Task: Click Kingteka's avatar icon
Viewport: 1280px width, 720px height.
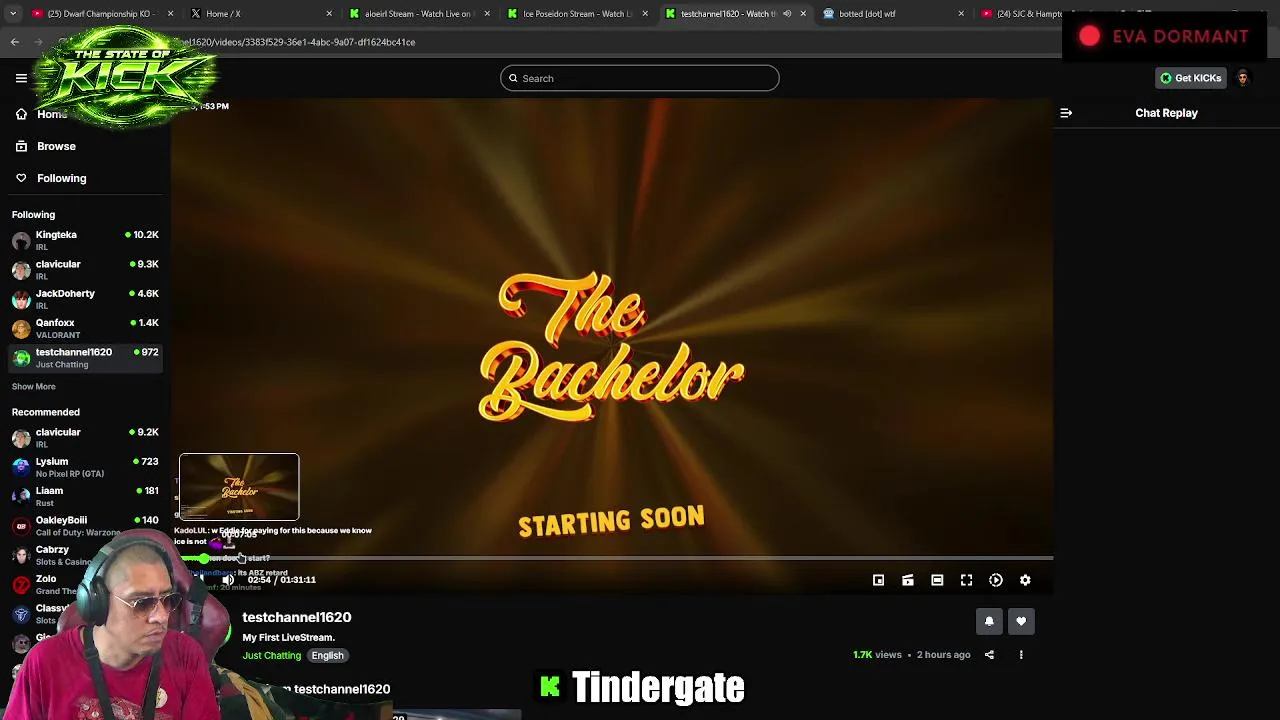Action: click(21, 241)
